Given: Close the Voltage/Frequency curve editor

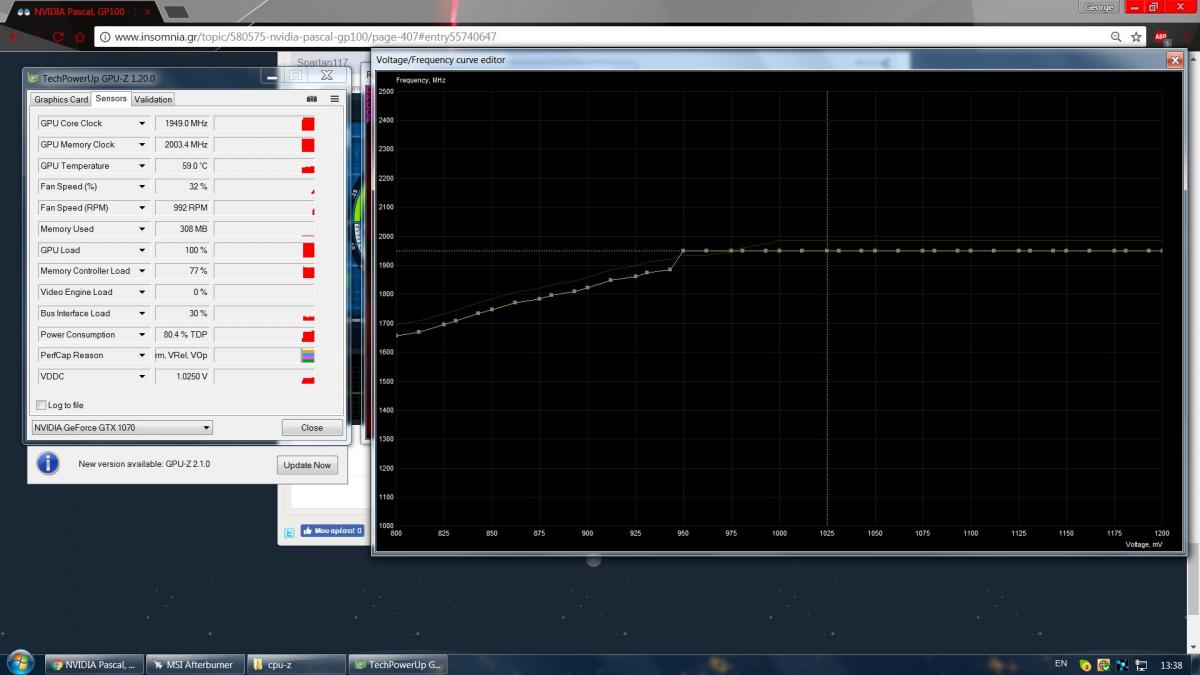Looking at the screenshot, I should 1174,60.
